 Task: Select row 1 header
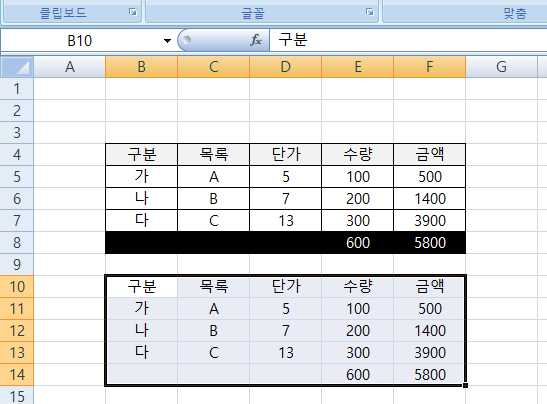click(17, 89)
